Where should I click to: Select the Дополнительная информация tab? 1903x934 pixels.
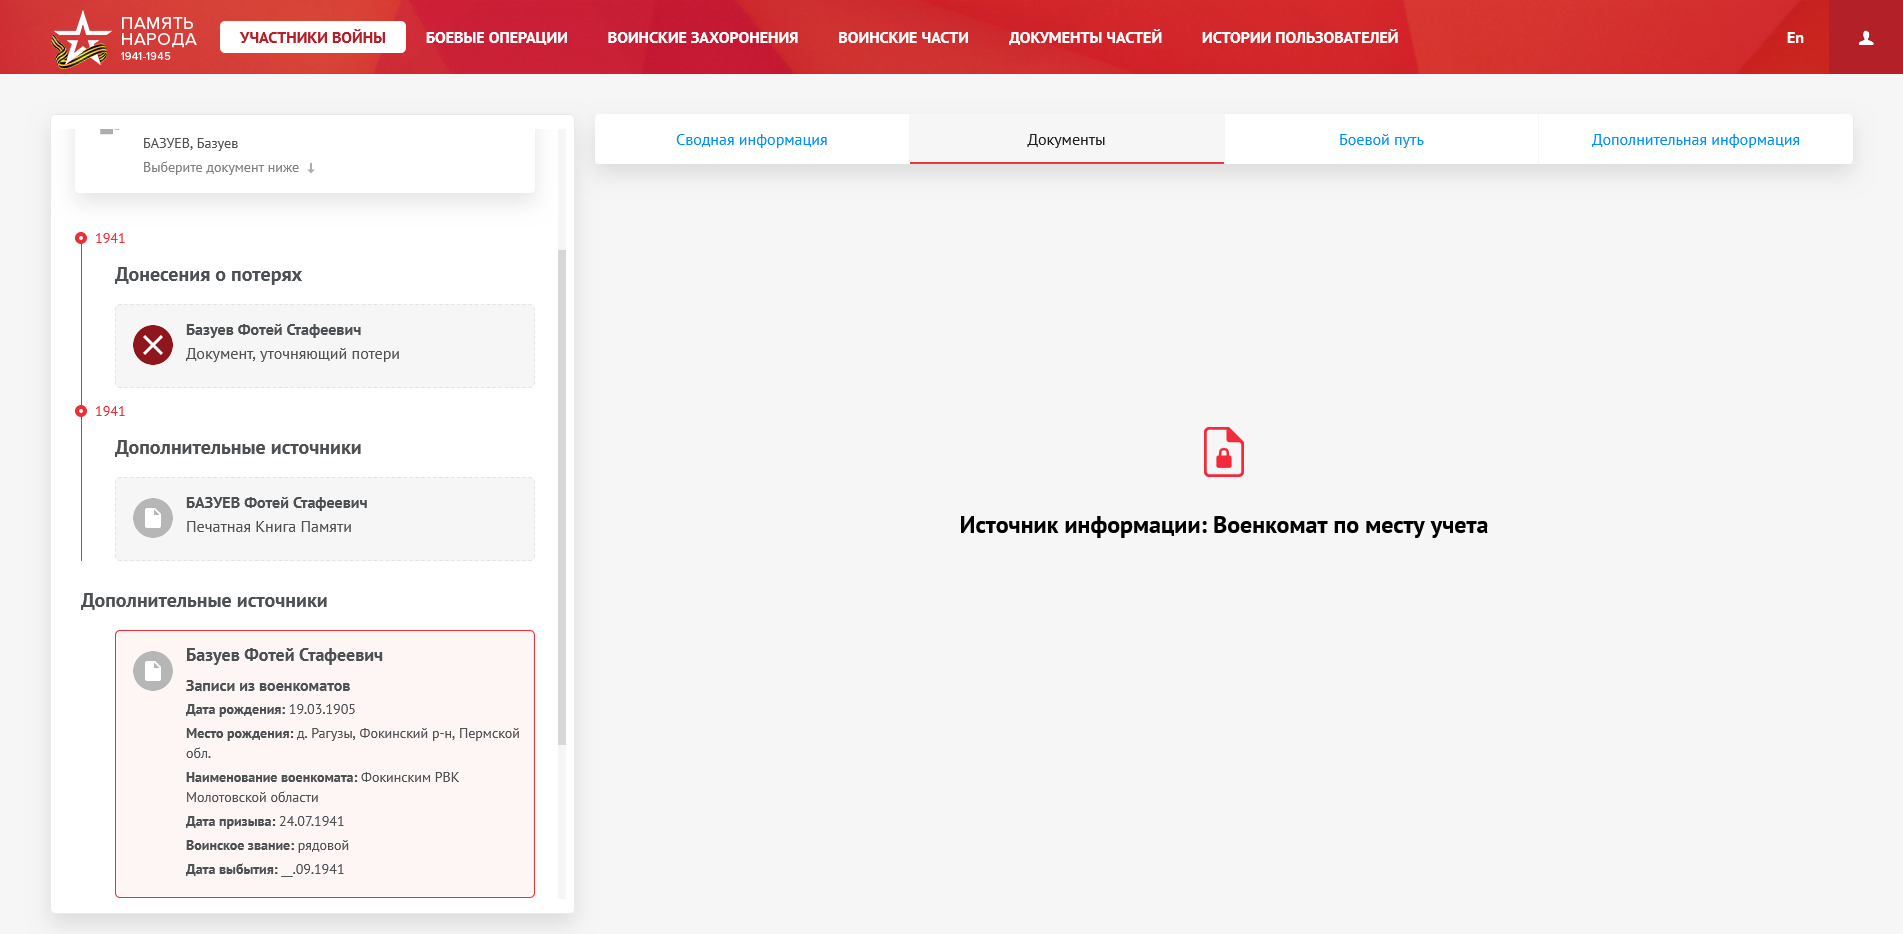pos(1695,140)
